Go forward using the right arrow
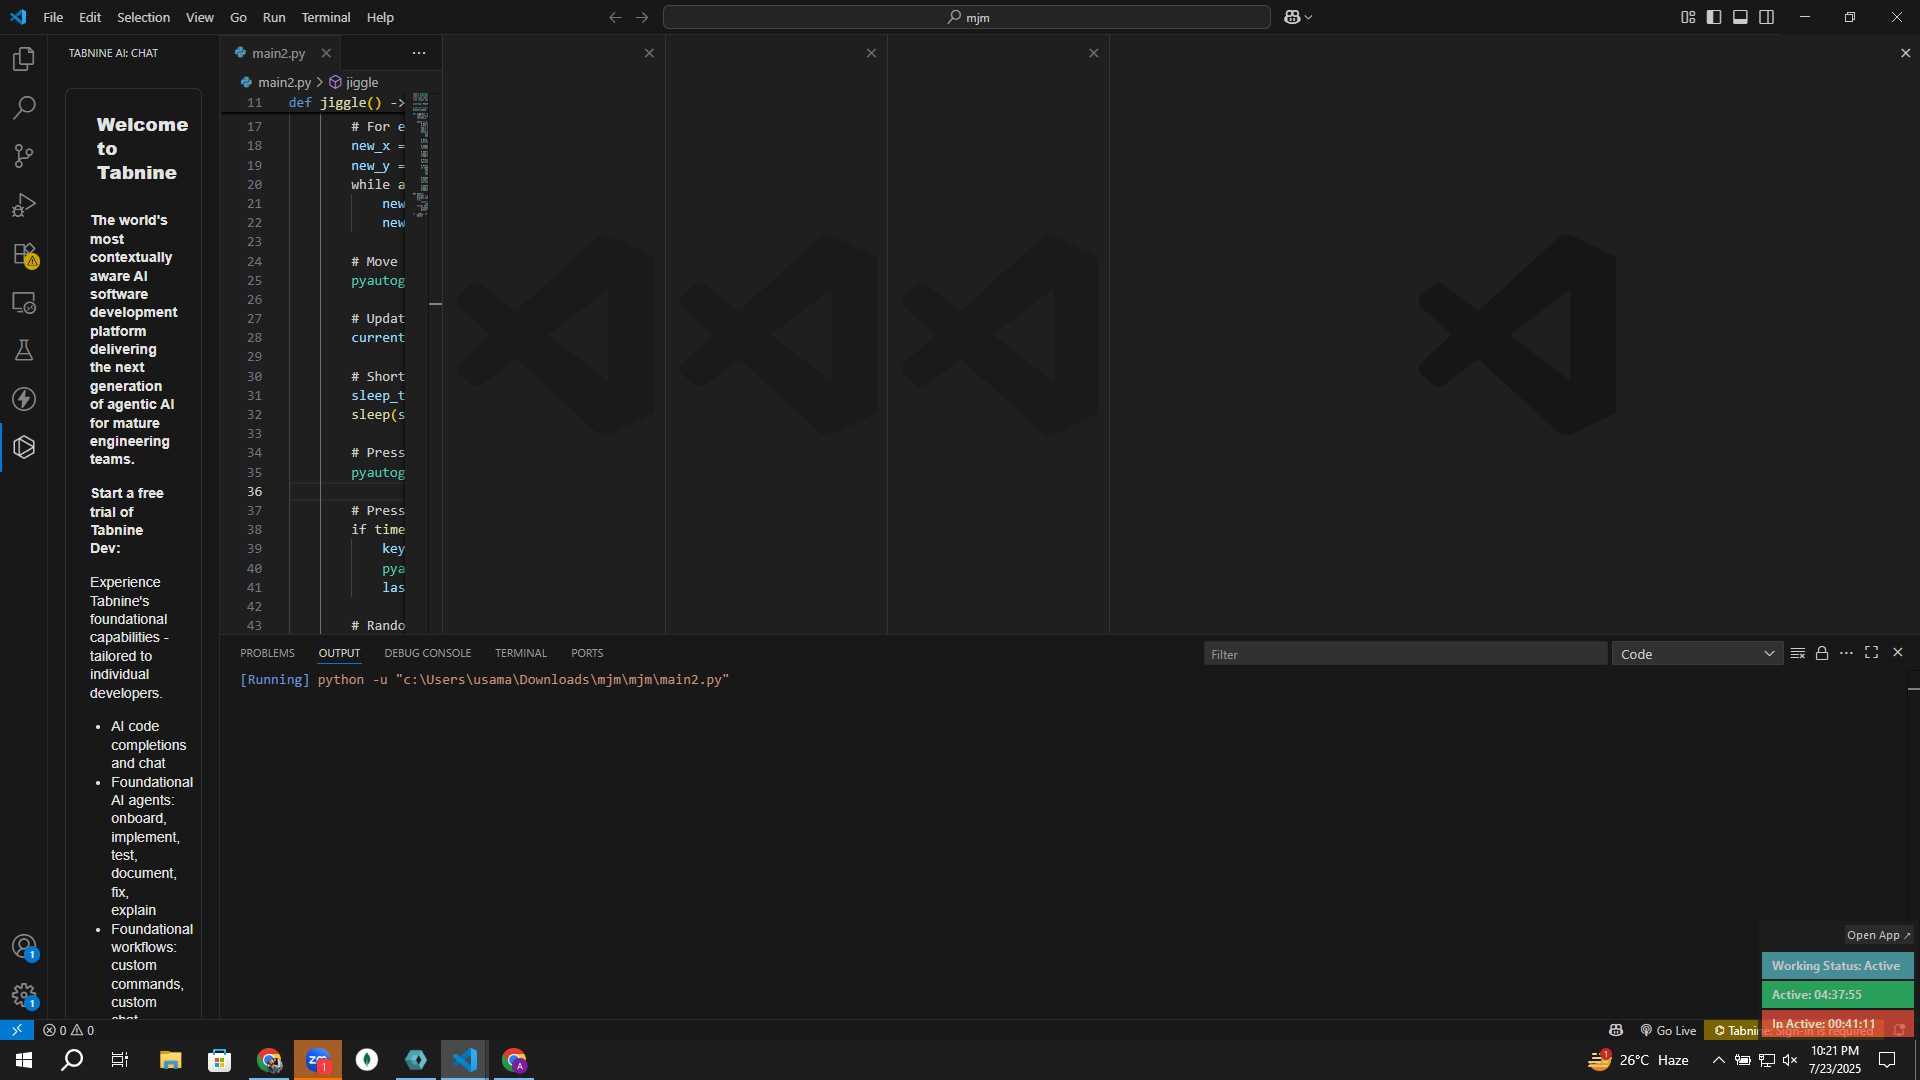1920x1080 pixels. click(642, 17)
